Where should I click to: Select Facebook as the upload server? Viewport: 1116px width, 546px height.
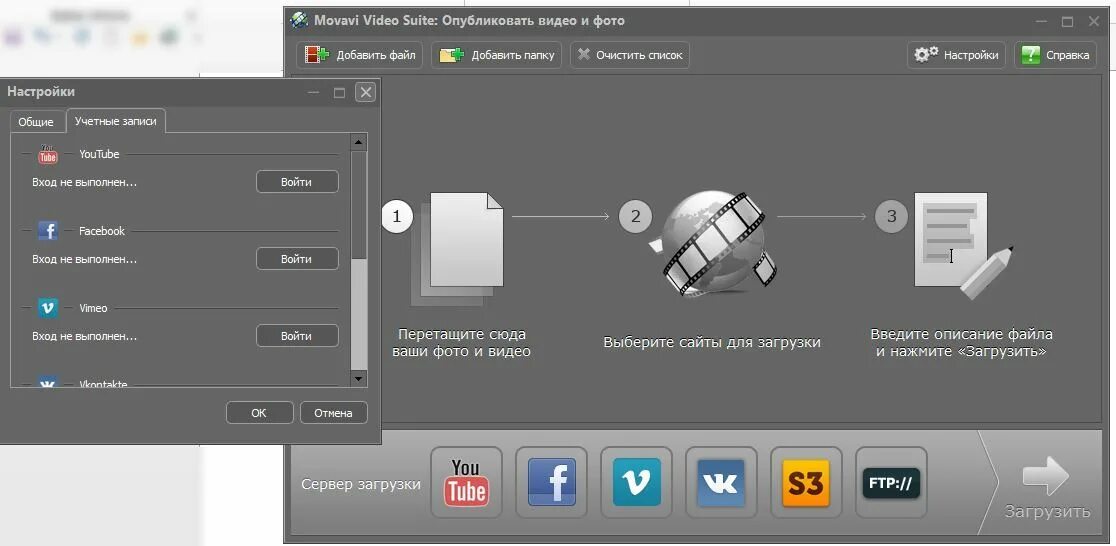(x=552, y=483)
